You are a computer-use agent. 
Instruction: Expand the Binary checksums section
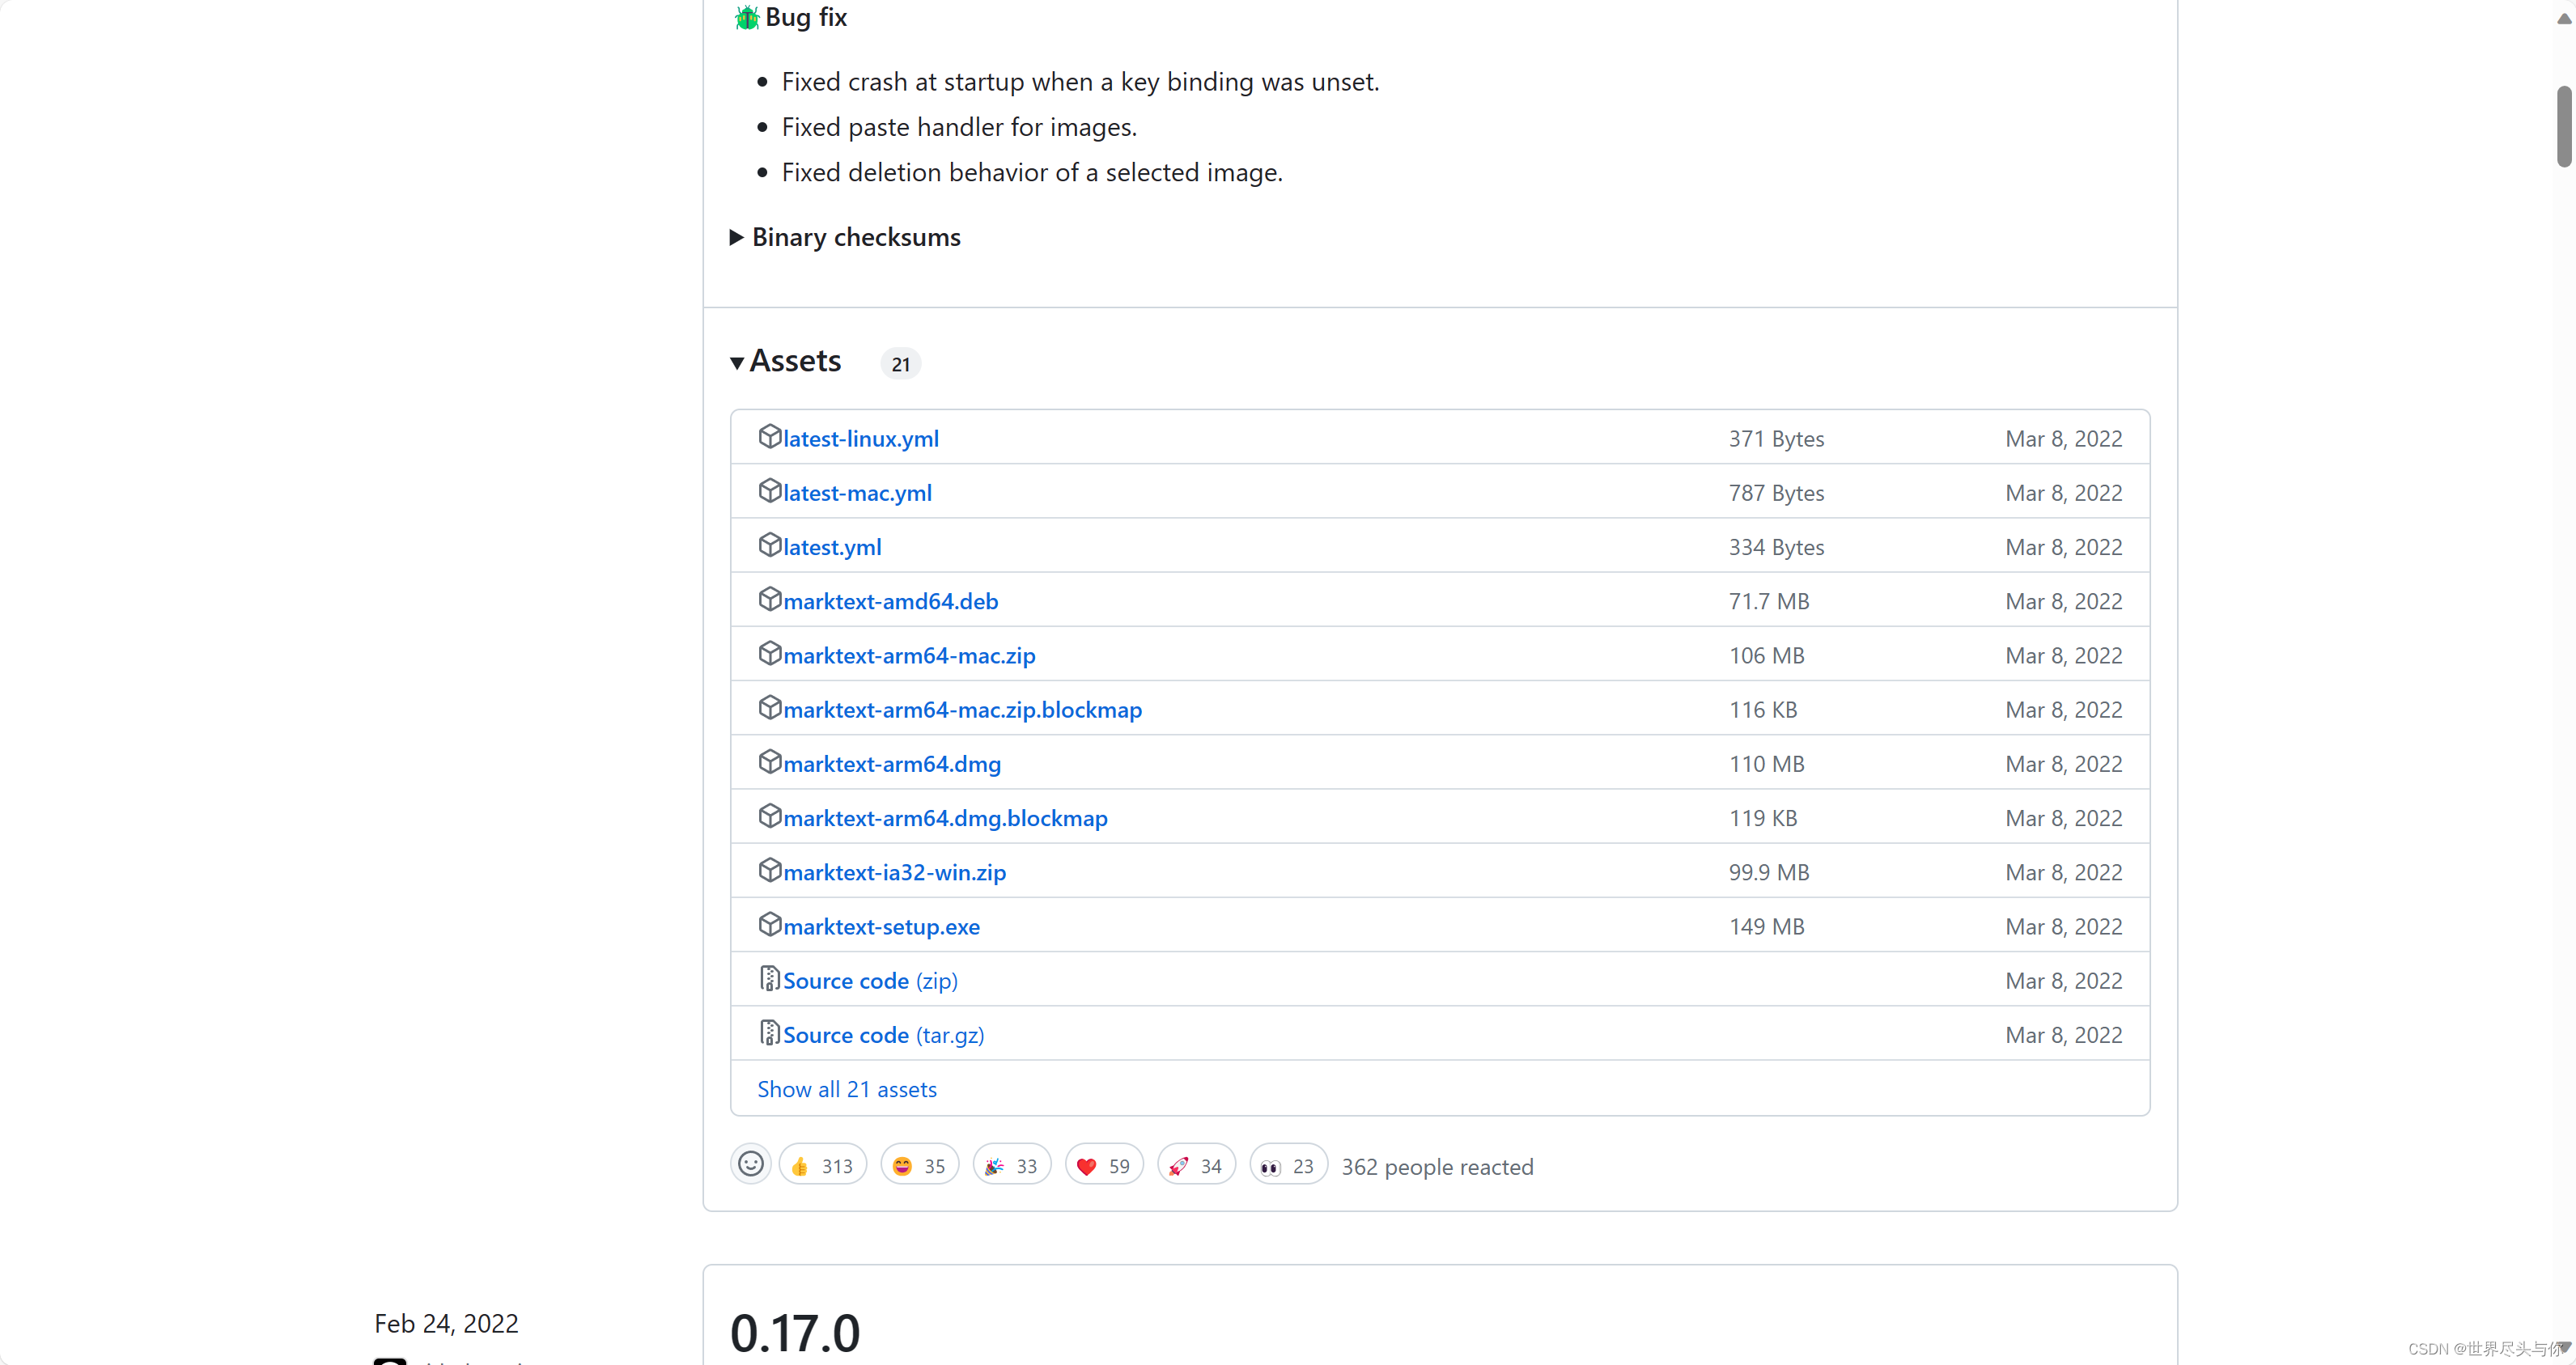pos(856,237)
